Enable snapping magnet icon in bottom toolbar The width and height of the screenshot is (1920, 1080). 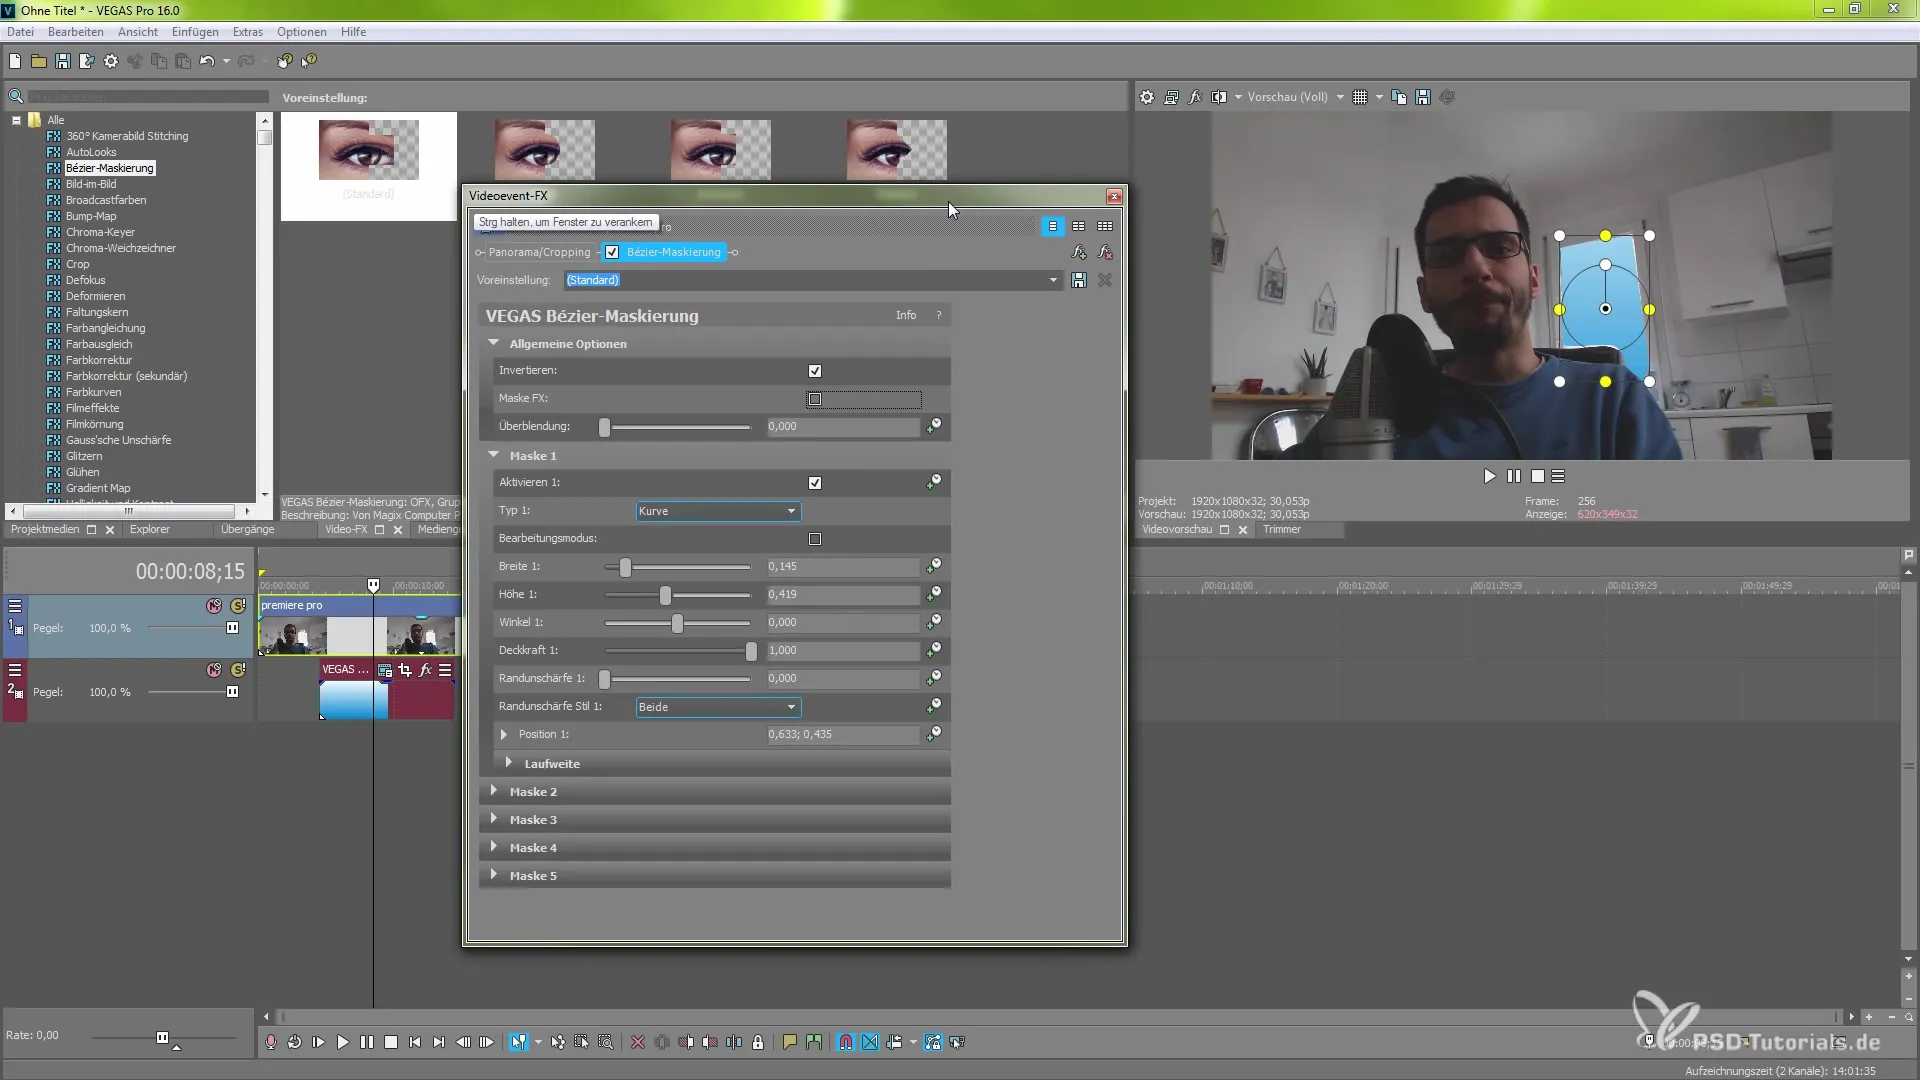(846, 1042)
